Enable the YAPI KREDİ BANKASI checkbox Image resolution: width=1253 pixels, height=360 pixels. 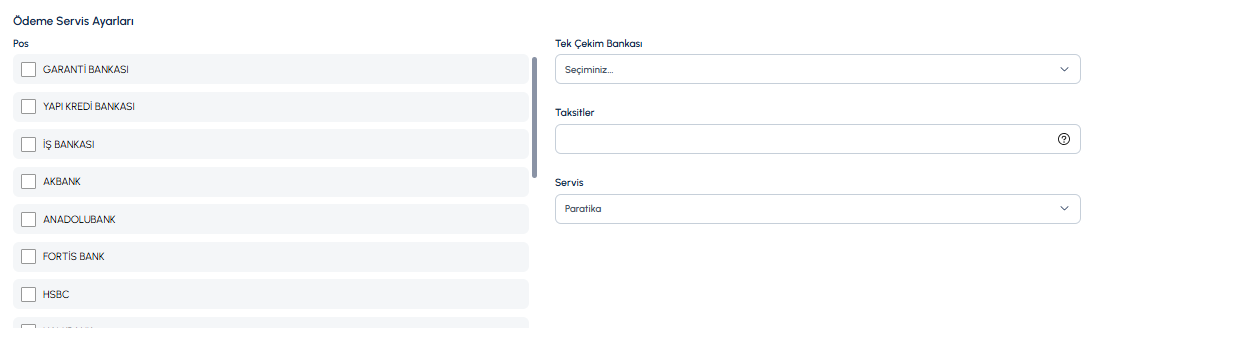pyautogui.click(x=28, y=106)
